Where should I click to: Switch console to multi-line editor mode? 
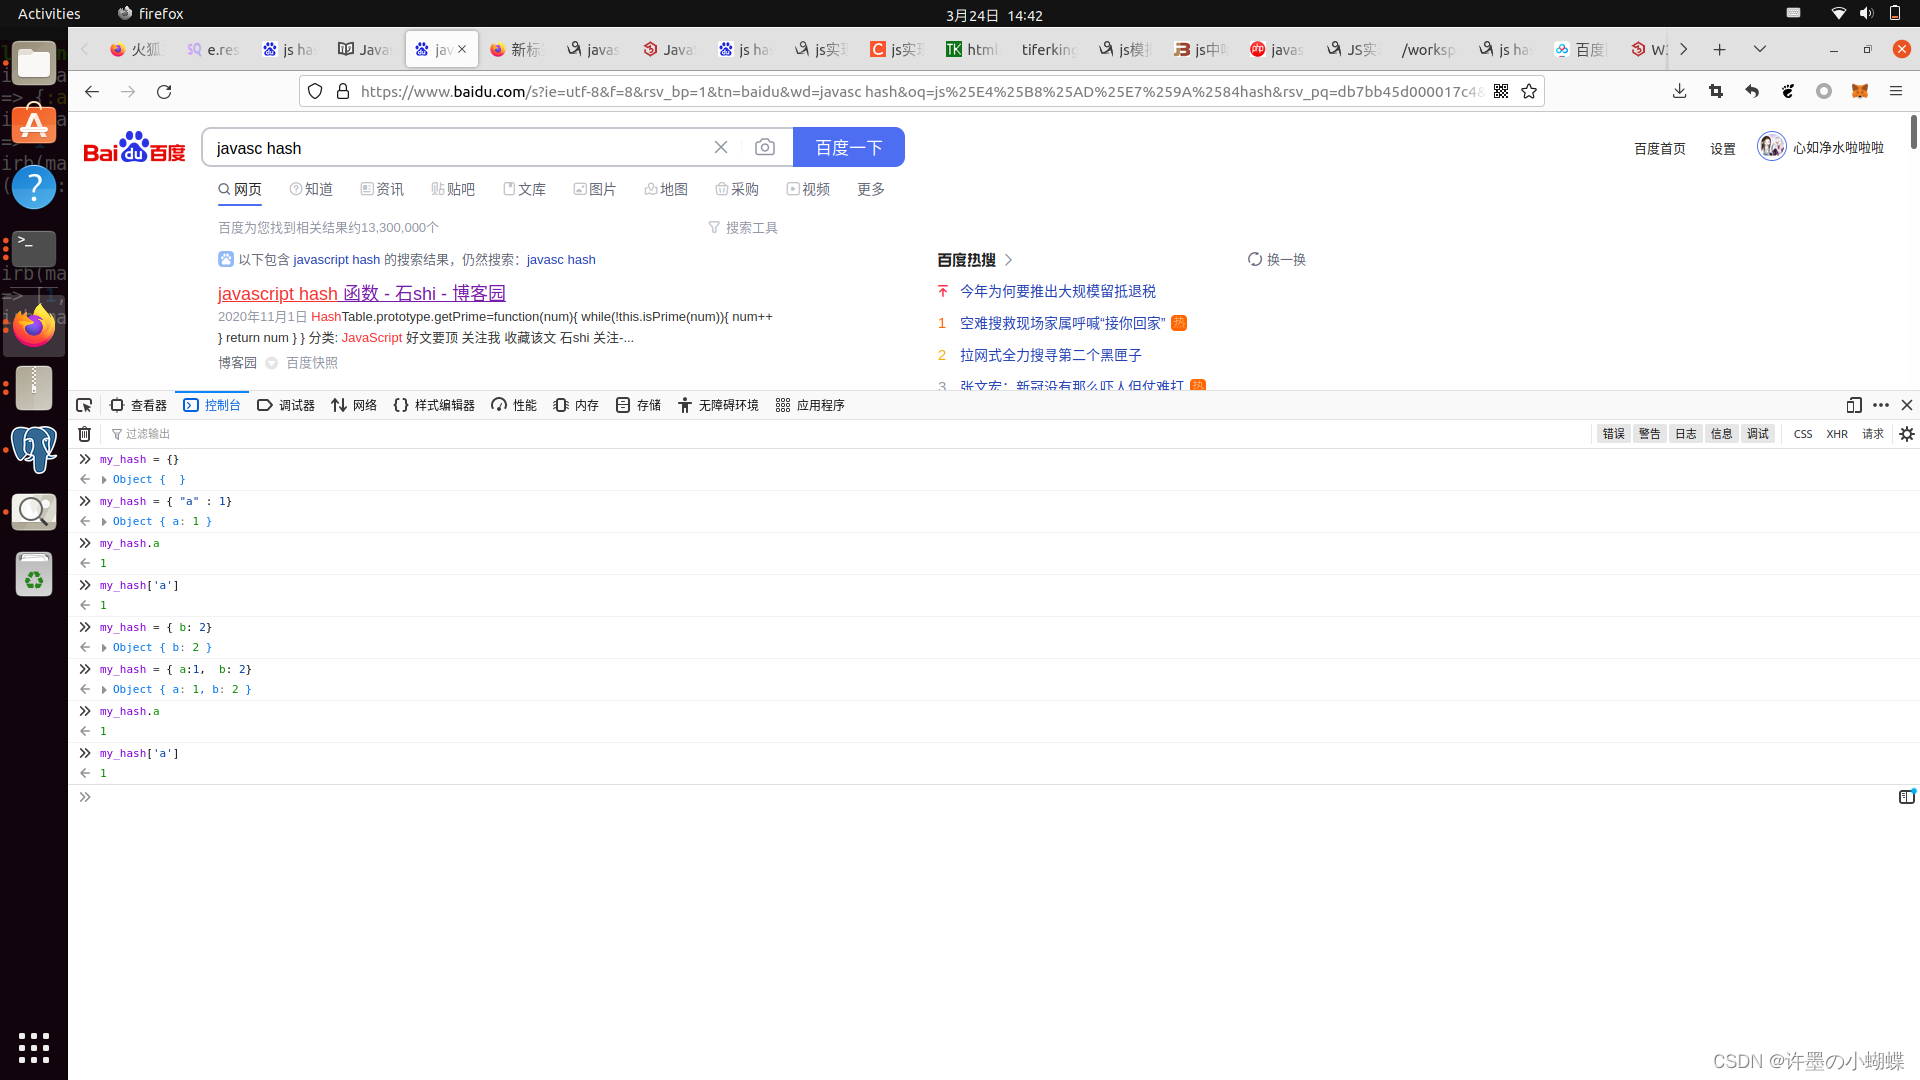click(x=1906, y=797)
